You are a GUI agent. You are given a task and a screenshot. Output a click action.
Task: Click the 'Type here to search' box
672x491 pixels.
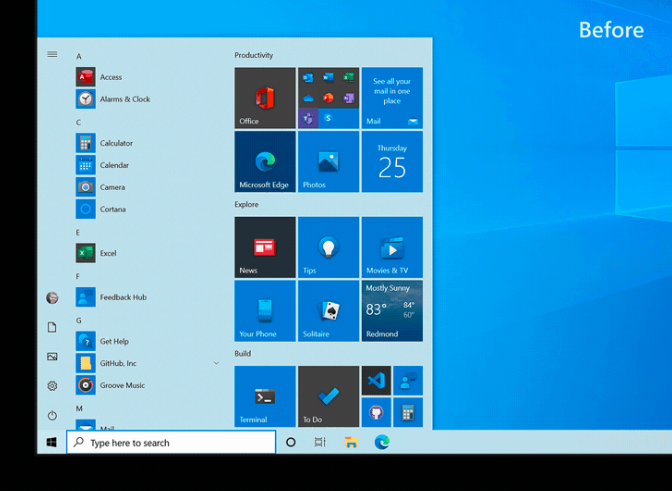[171, 442]
